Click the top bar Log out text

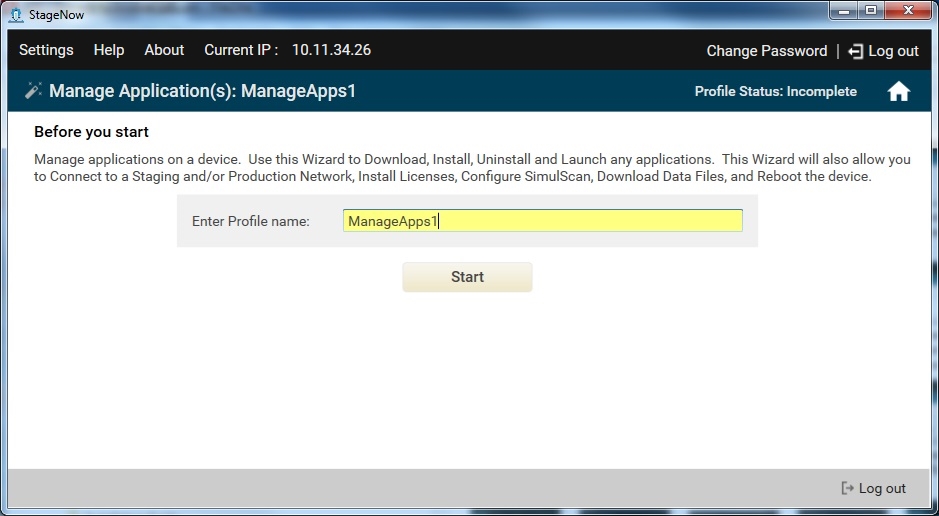(893, 51)
